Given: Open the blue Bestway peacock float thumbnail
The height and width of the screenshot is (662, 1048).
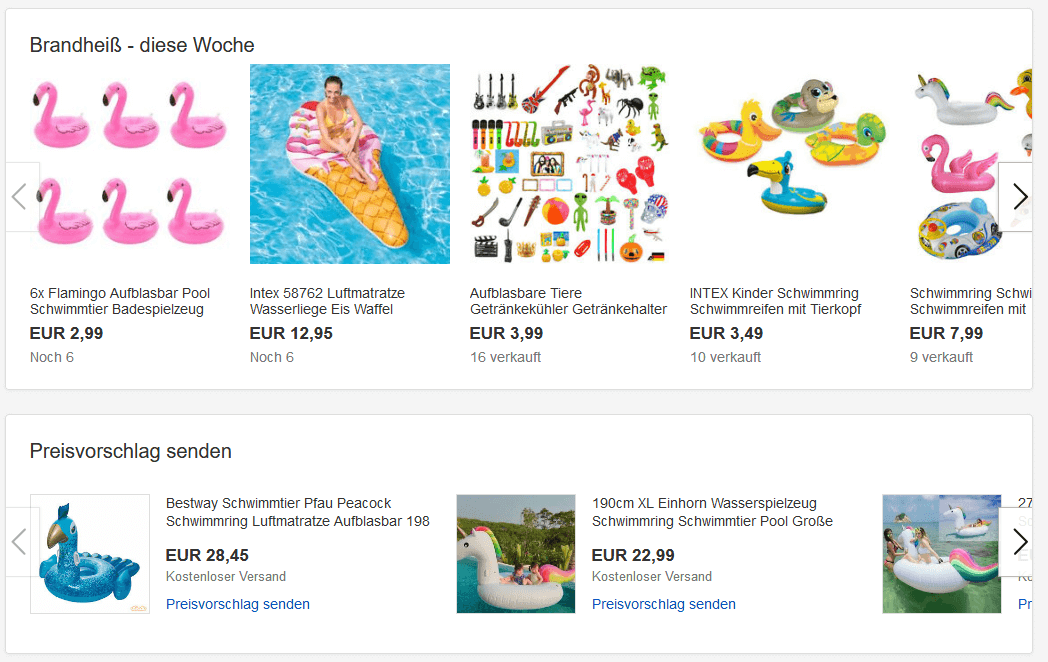Looking at the screenshot, I should point(90,554).
